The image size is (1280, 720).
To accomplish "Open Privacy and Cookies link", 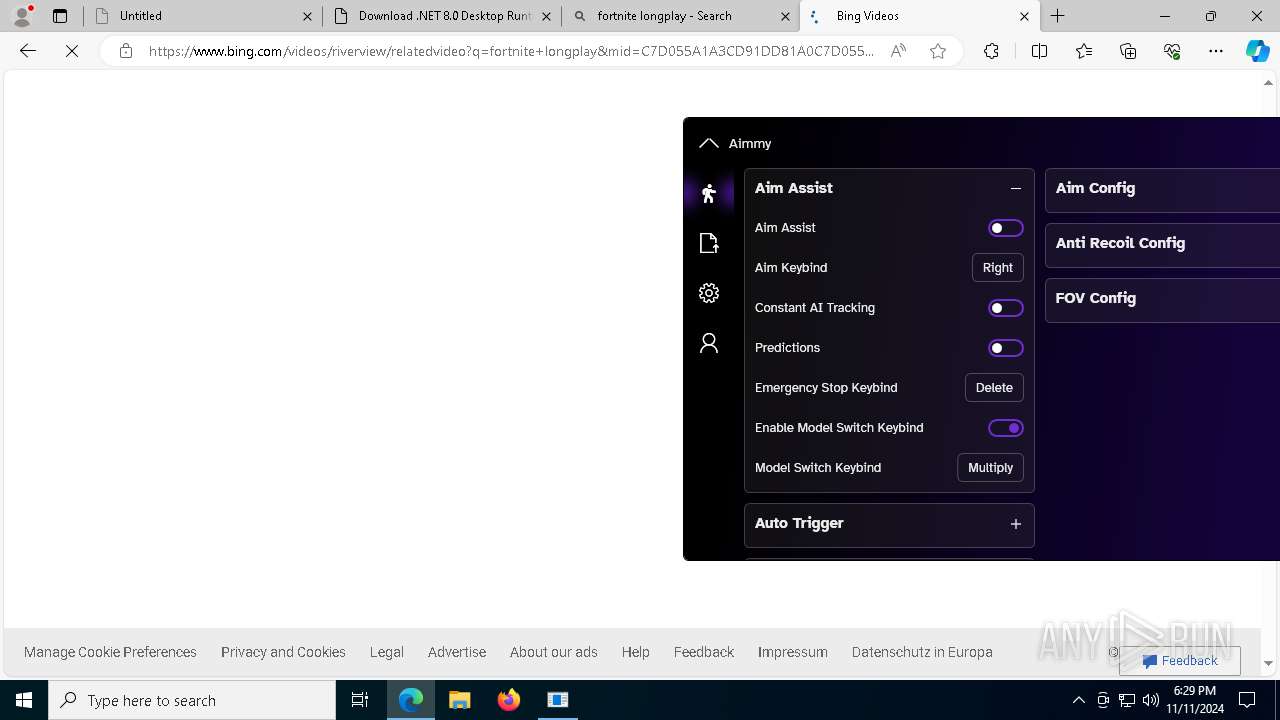I will click(283, 652).
